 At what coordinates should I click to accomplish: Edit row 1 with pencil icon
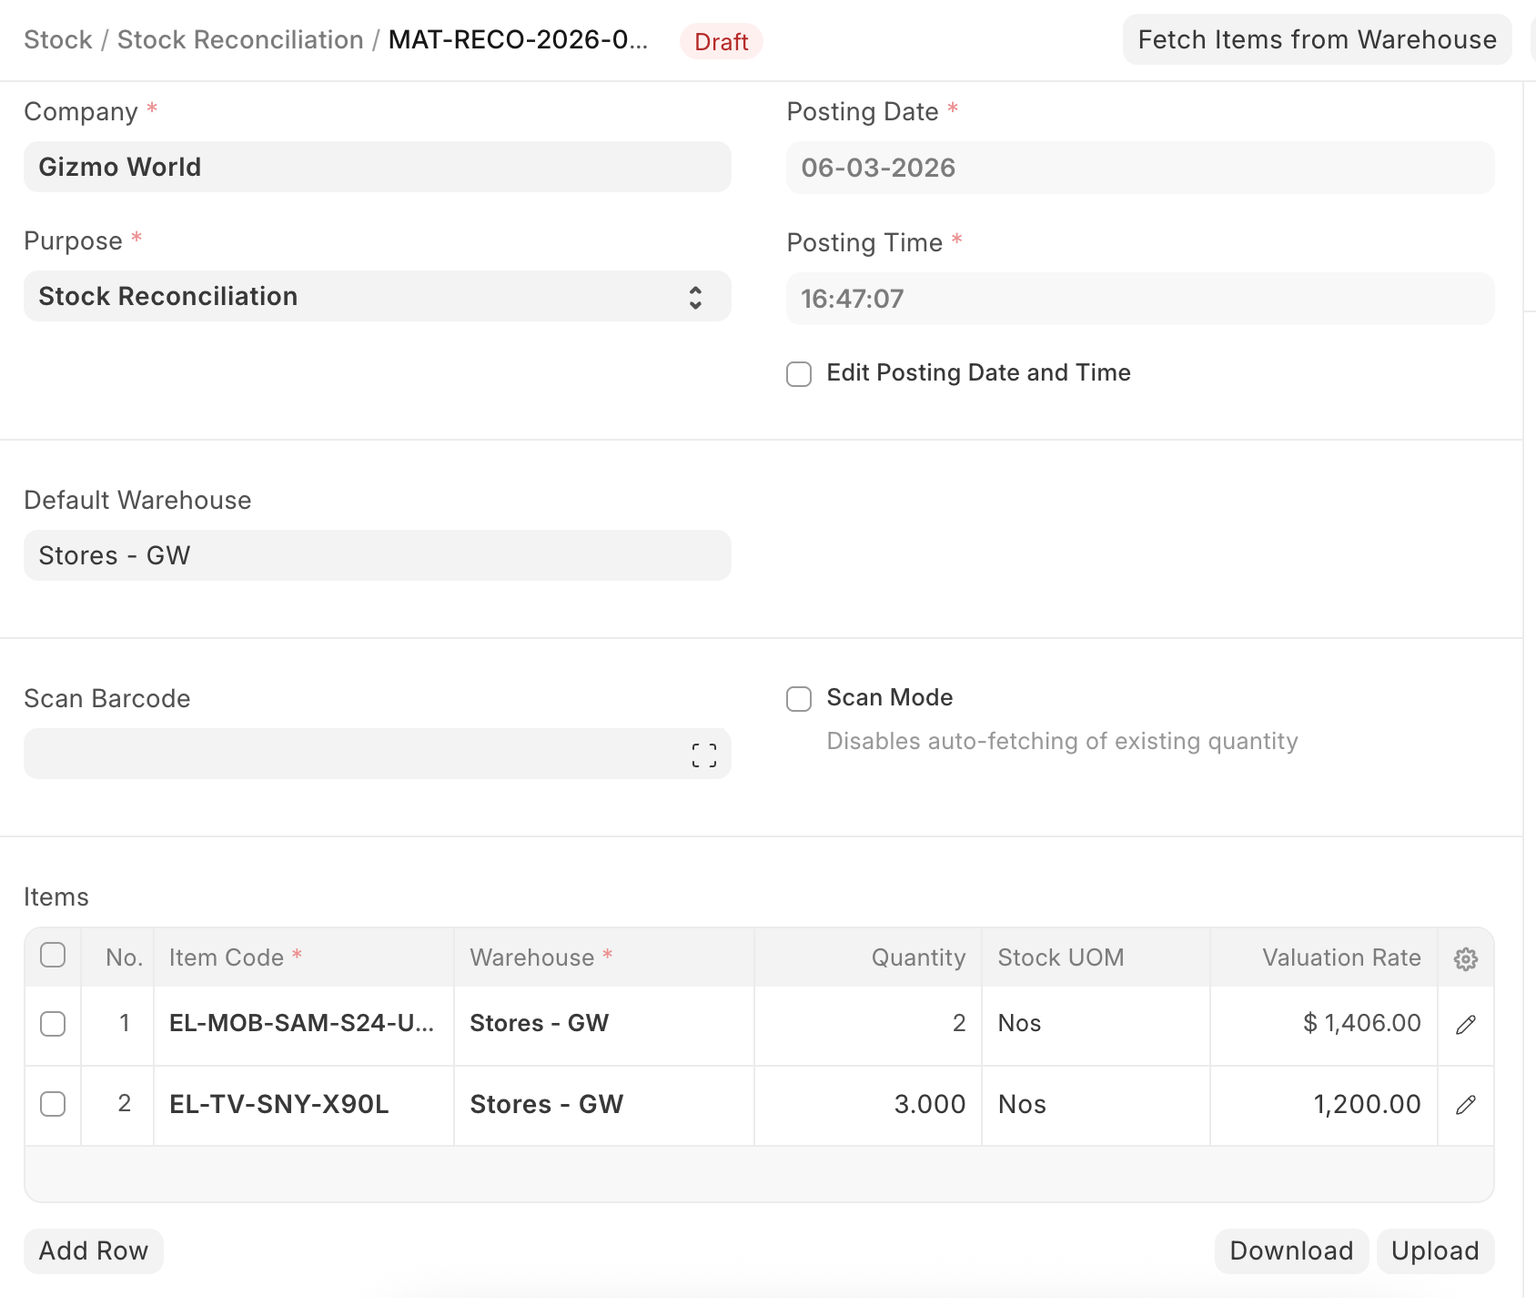point(1465,1025)
